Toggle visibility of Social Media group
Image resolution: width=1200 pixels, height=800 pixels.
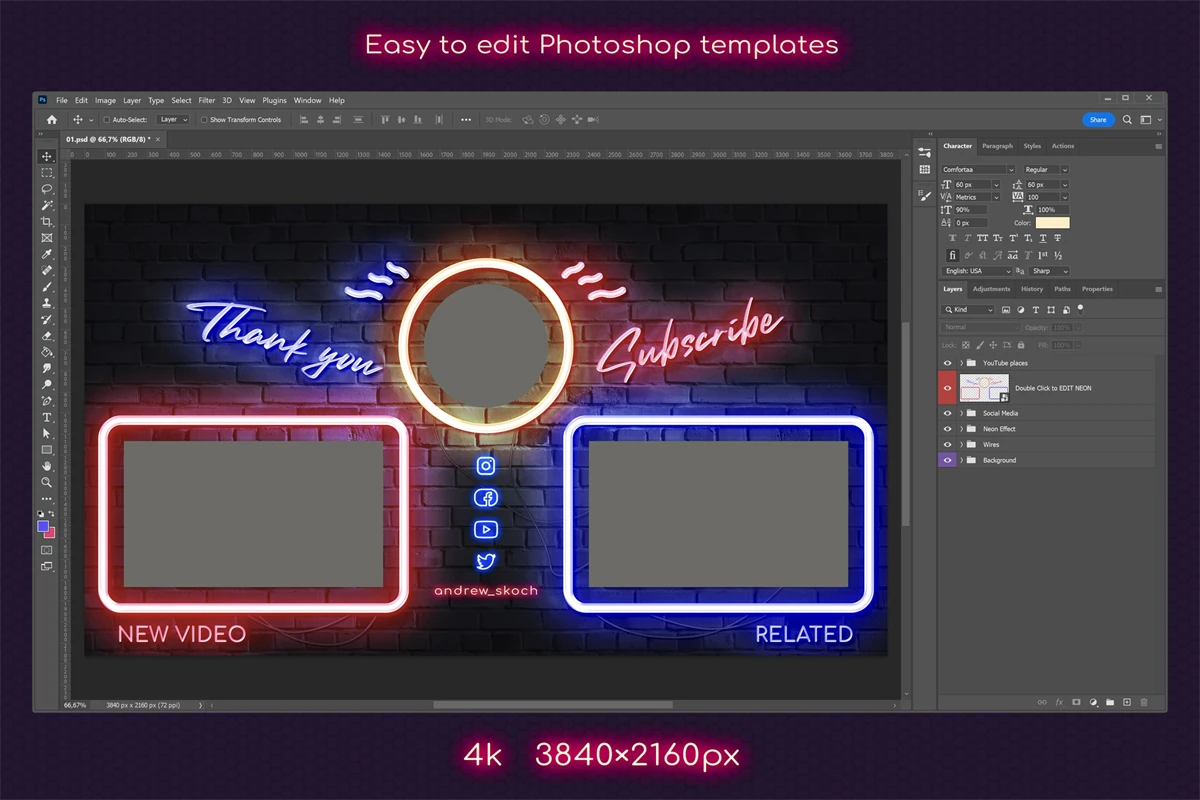[x=948, y=413]
